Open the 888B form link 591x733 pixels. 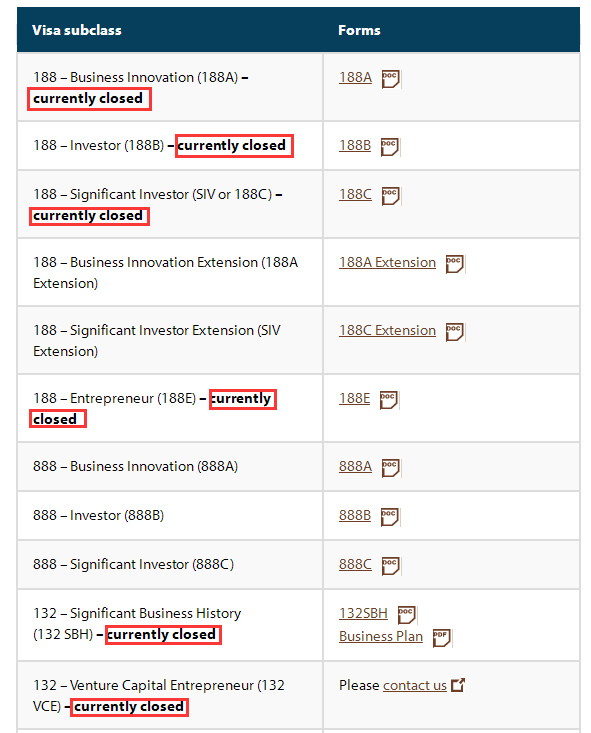pos(355,515)
